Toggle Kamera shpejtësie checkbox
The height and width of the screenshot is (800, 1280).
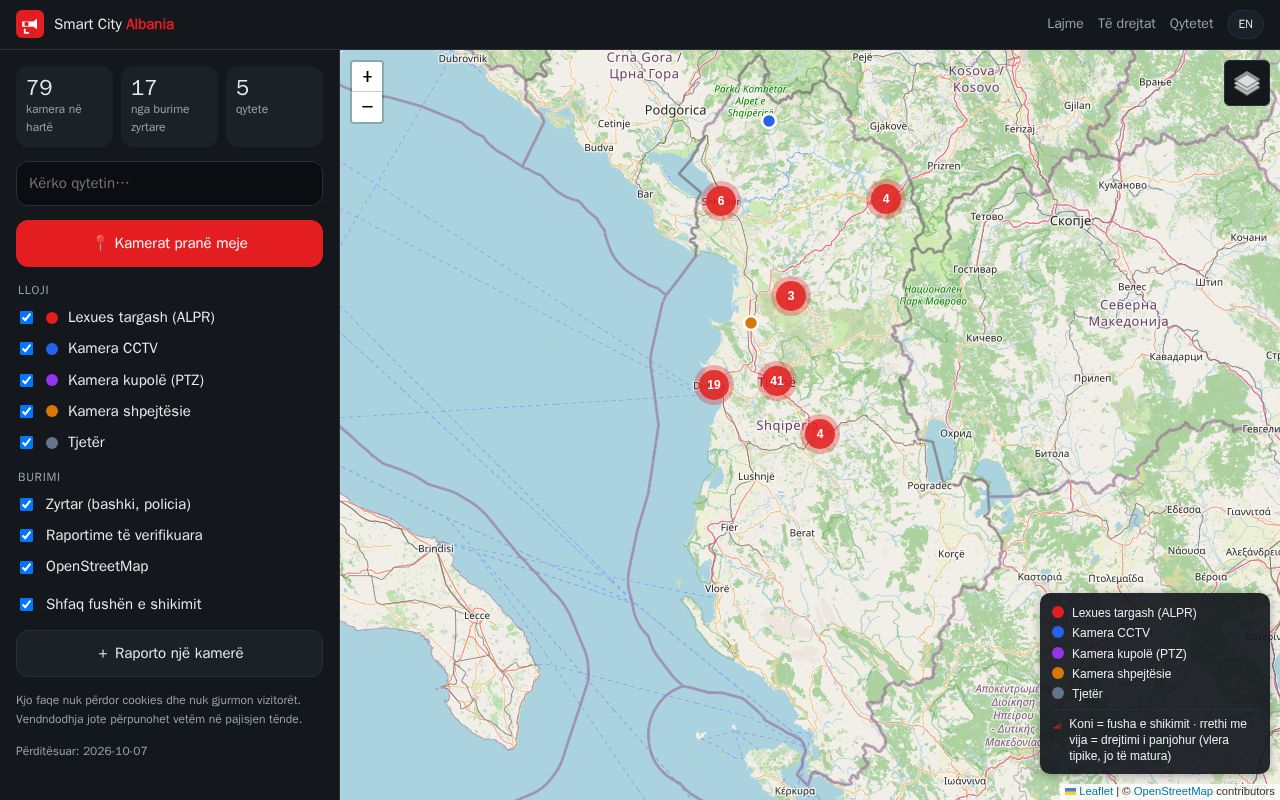tap(27, 411)
